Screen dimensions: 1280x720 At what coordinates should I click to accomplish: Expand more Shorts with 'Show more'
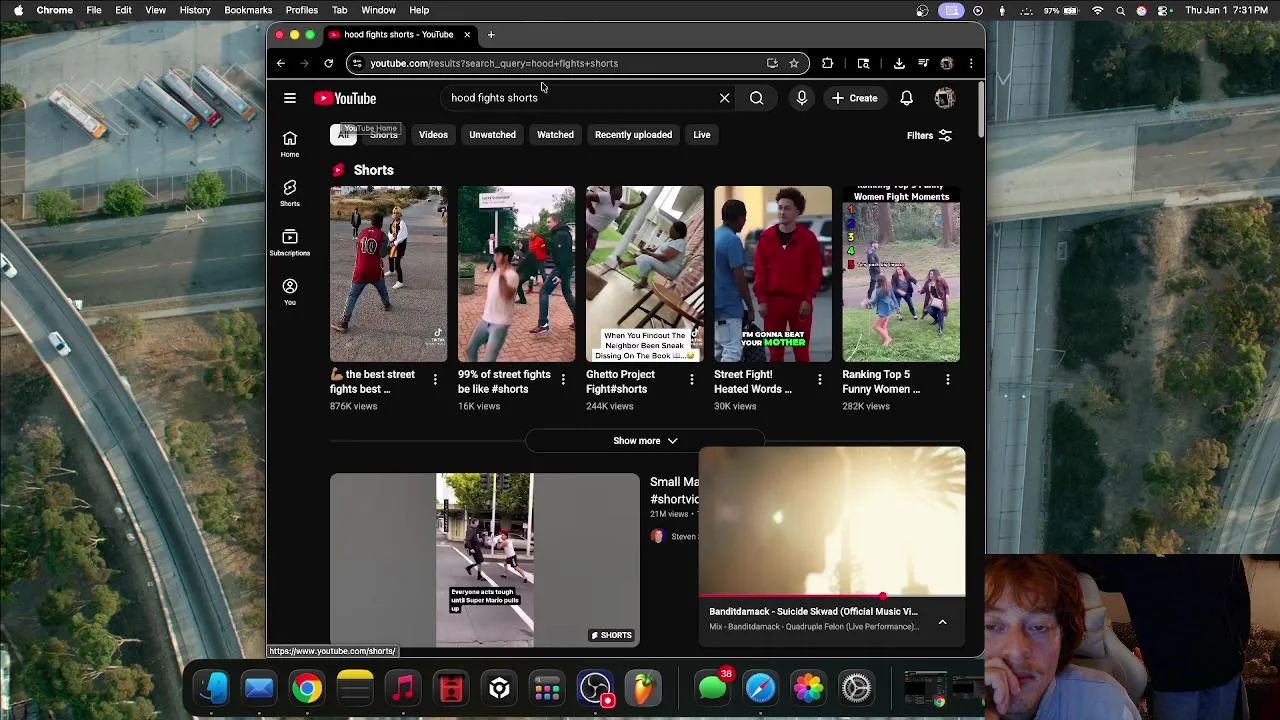645,440
